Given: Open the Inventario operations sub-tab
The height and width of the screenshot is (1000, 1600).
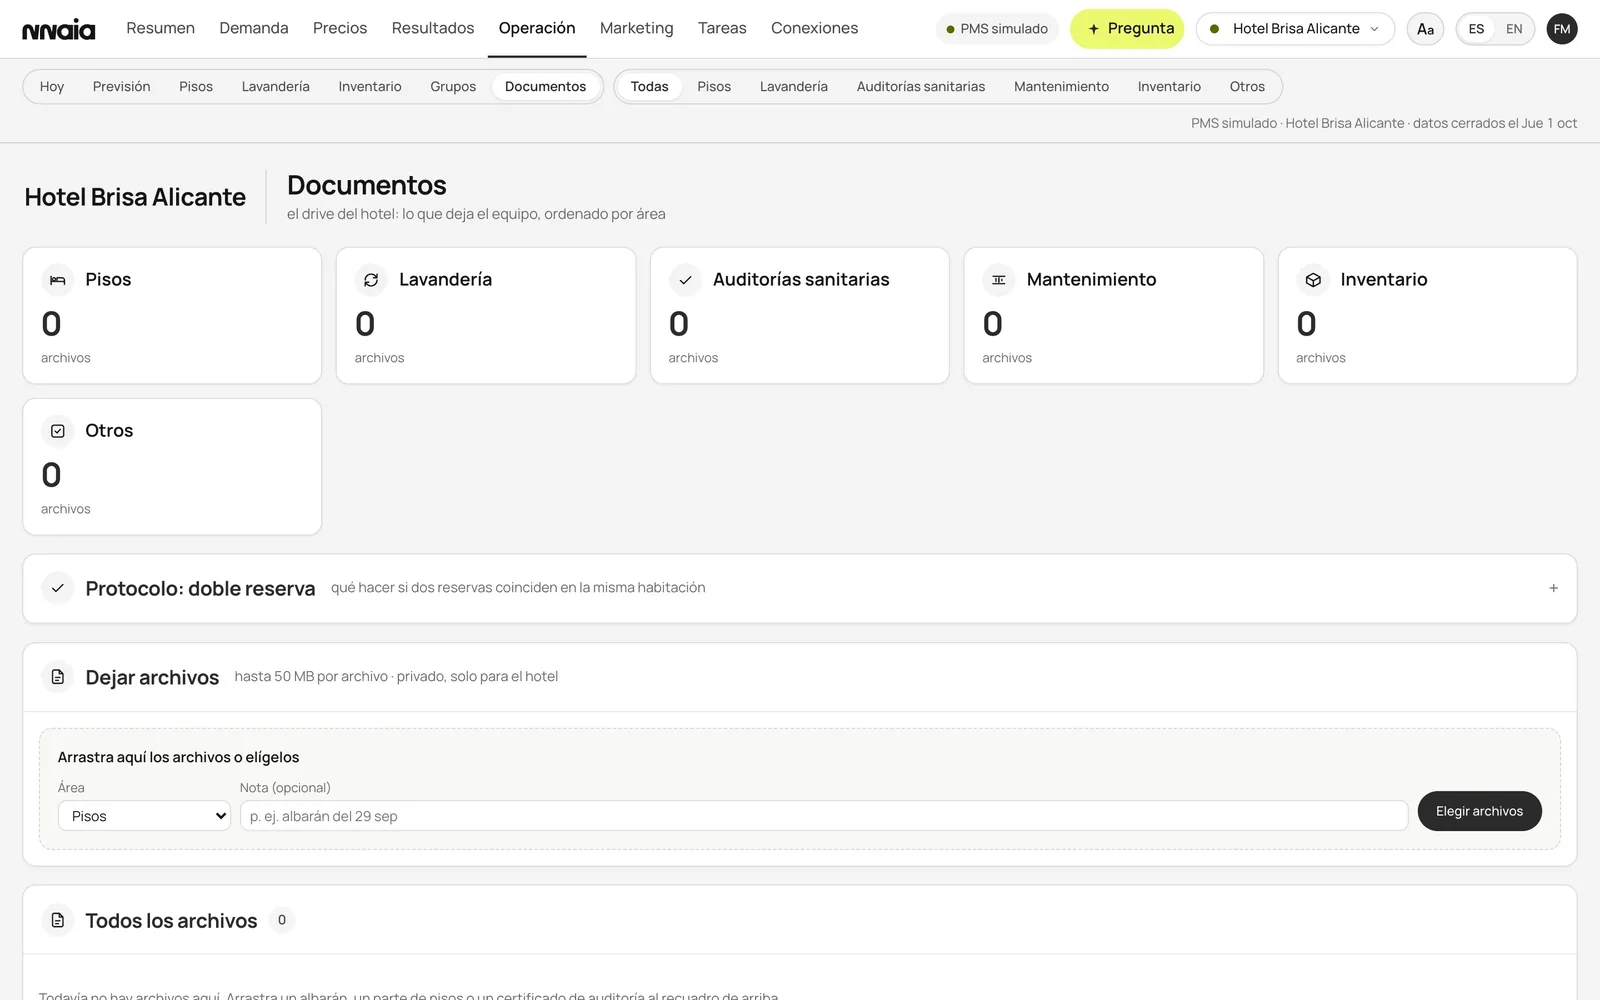Looking at the screenshot, I should (x=370, y=87).
